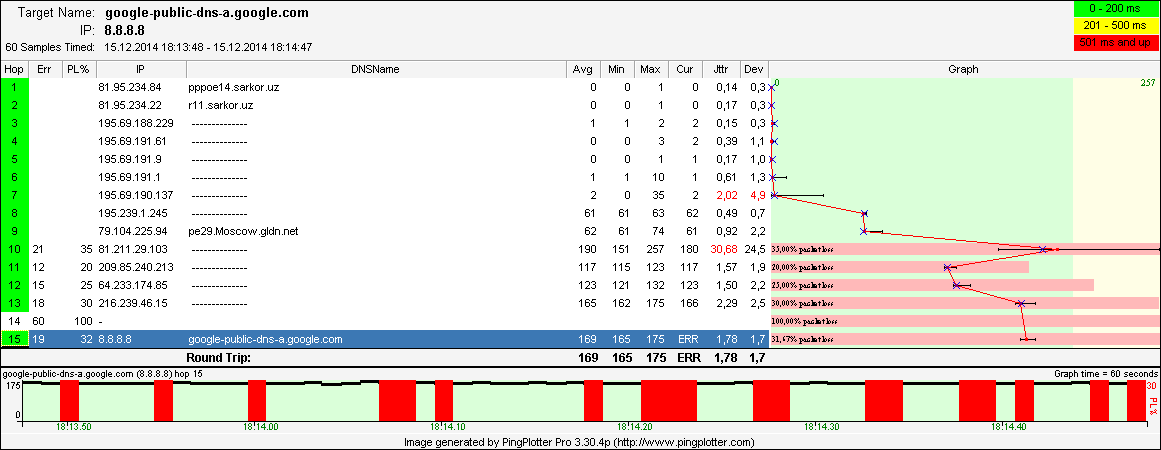This screenshot has height=450, width=1161.
Task: Click target name google-public-dns-a.google.com title
Action: pos(207,13)
